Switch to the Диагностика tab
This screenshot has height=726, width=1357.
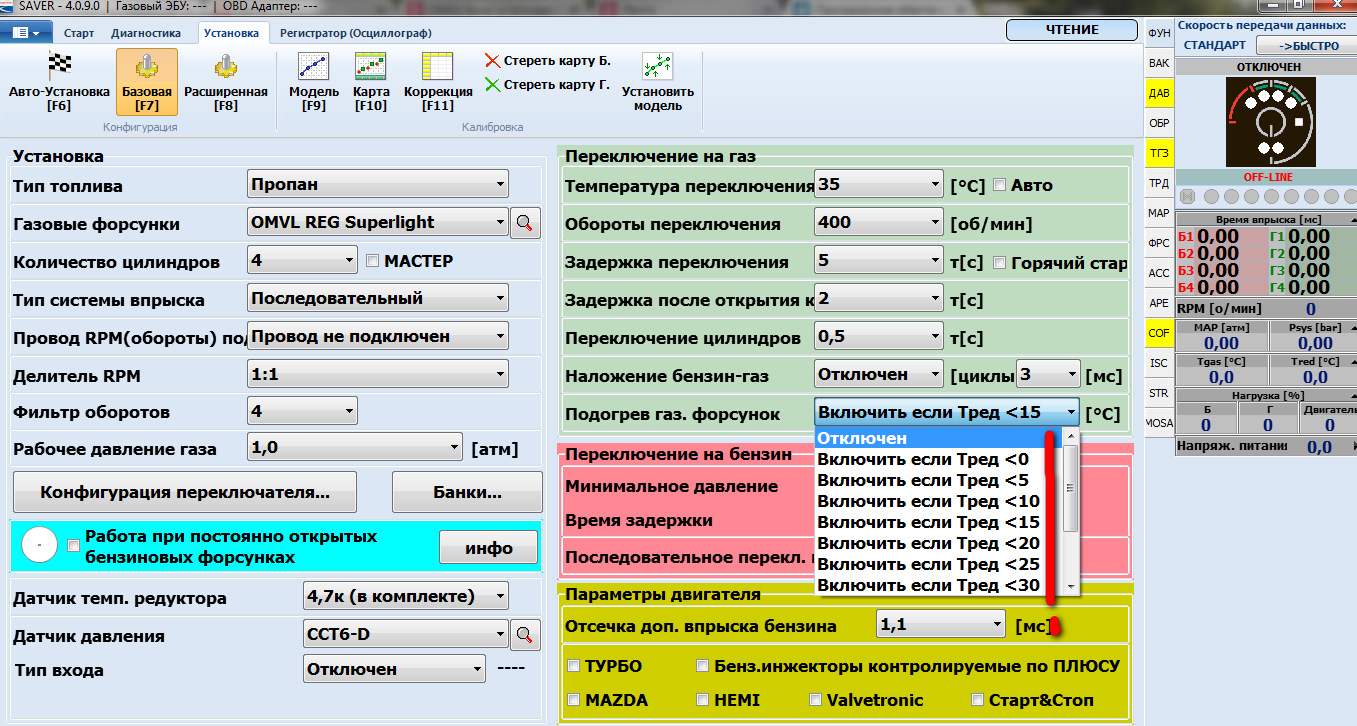click(x=146, y=33)
